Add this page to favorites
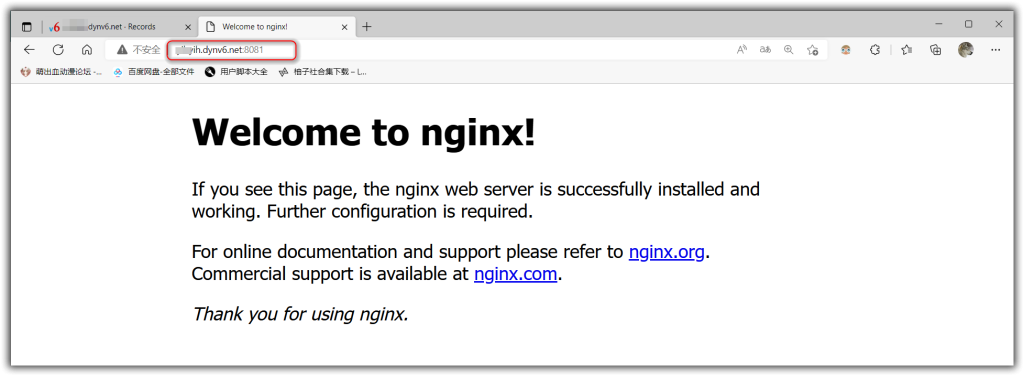Viewport: 1024px width, 376px height. [812, 50]
